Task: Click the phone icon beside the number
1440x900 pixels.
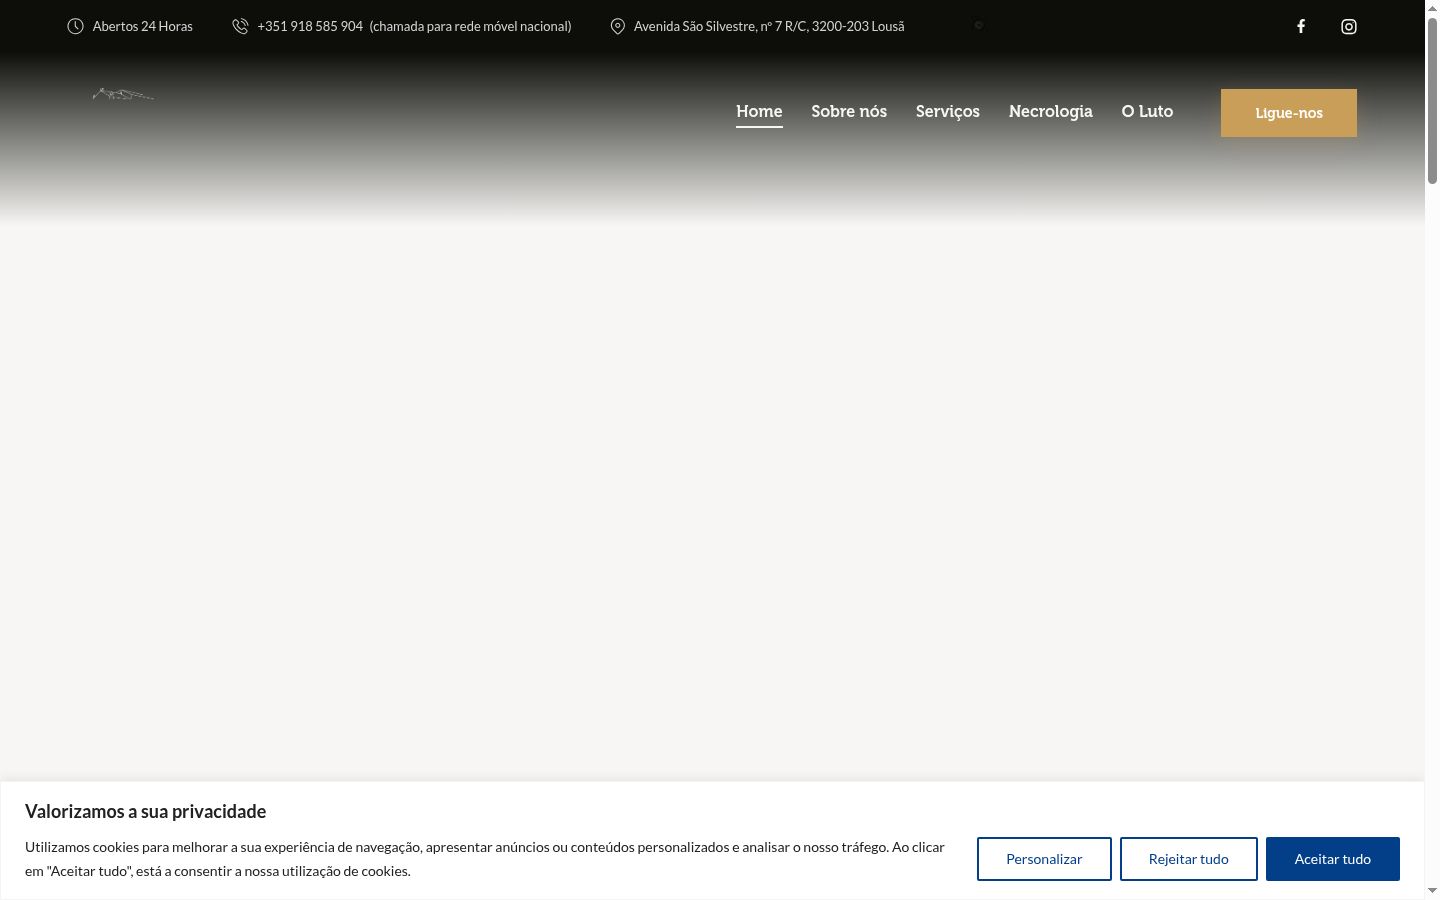Action: pos(240,26)
